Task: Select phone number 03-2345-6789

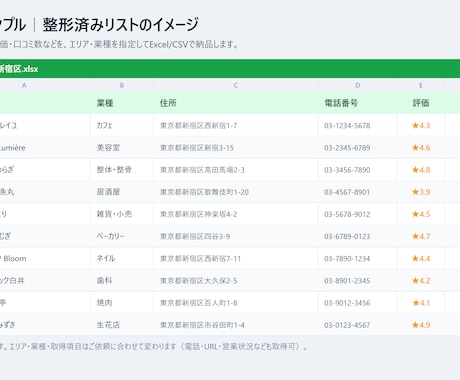Action: (347, 148)
